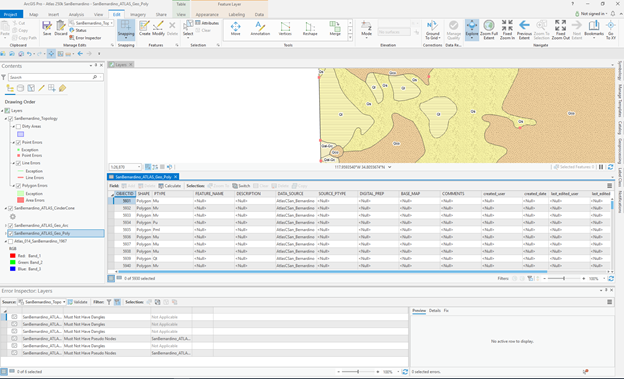Click Ground To Grid correction
Screen dimensions: 624x379
pyautogui.click(x=432, y=29)
